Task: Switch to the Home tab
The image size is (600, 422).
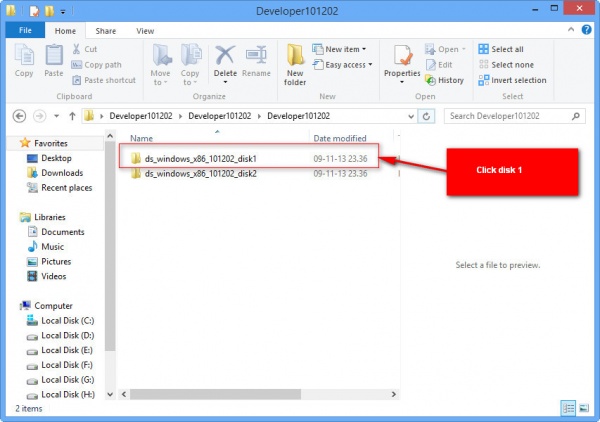Action: (65, 31)
